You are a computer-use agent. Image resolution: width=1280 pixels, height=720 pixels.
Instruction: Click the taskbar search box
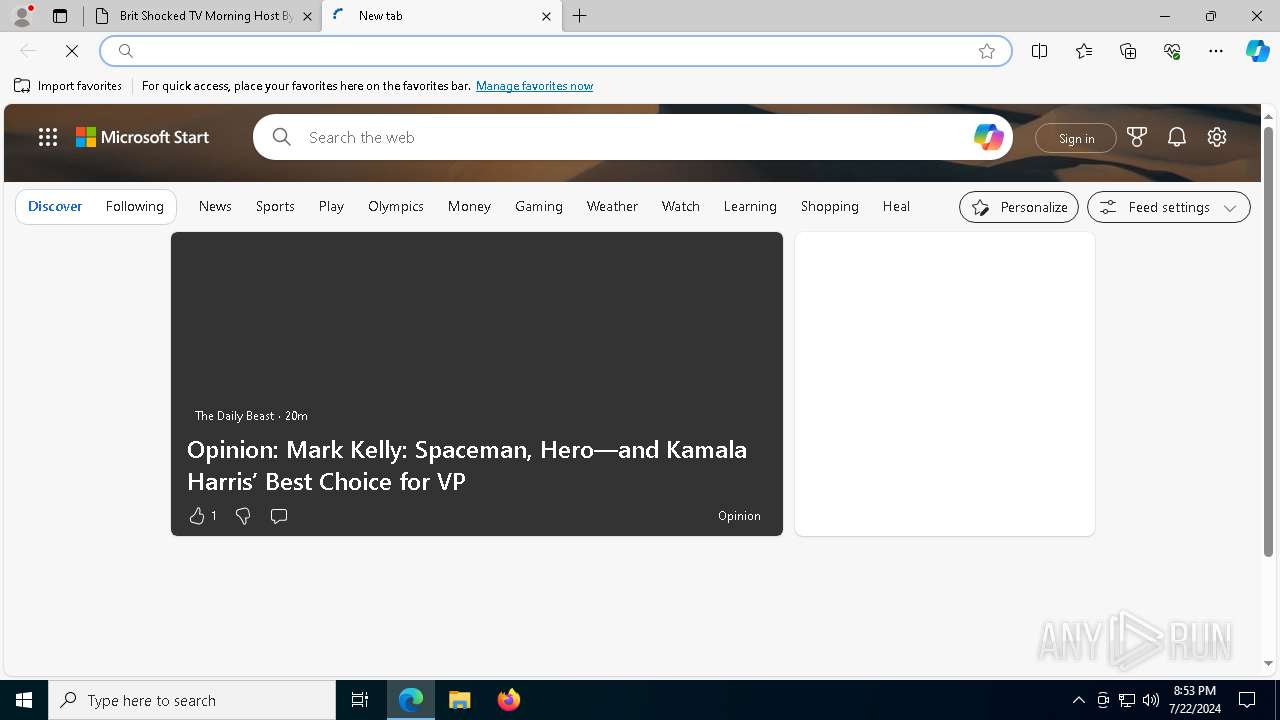pos(192,700)
